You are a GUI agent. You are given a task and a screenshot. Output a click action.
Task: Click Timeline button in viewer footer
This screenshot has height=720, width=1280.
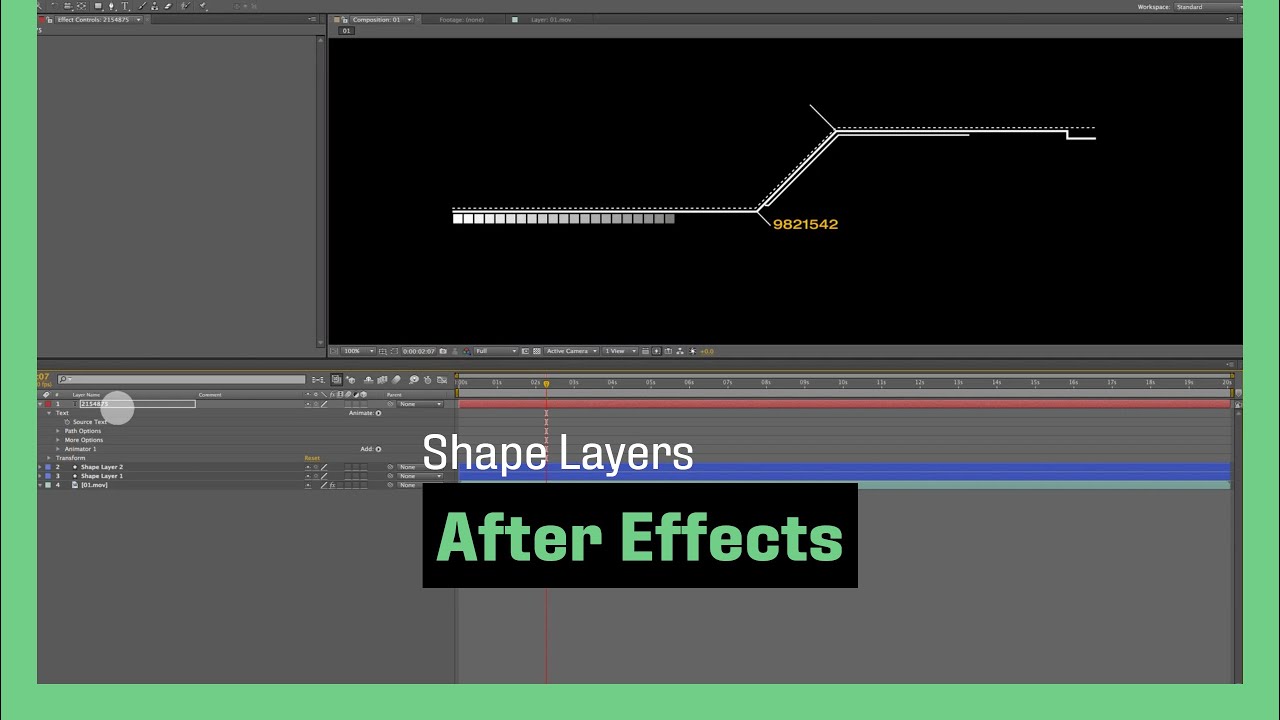(668, 351)
